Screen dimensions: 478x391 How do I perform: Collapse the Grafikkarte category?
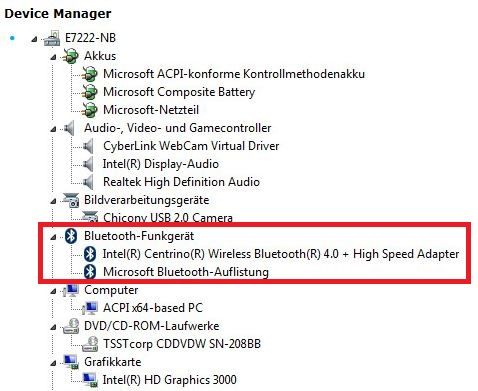53,363
